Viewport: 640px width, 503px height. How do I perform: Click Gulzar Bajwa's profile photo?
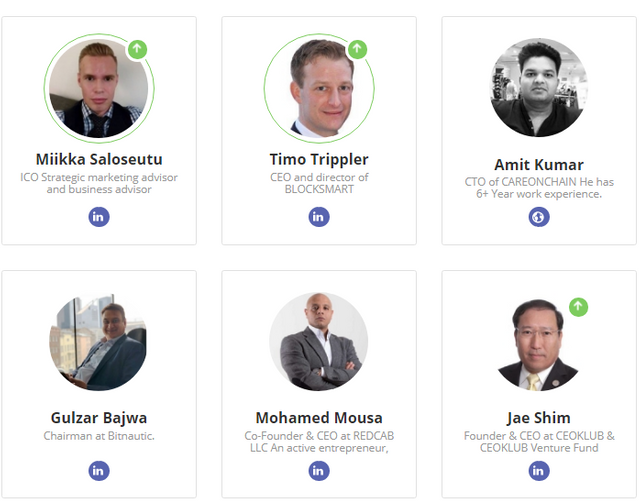point(98,342)
